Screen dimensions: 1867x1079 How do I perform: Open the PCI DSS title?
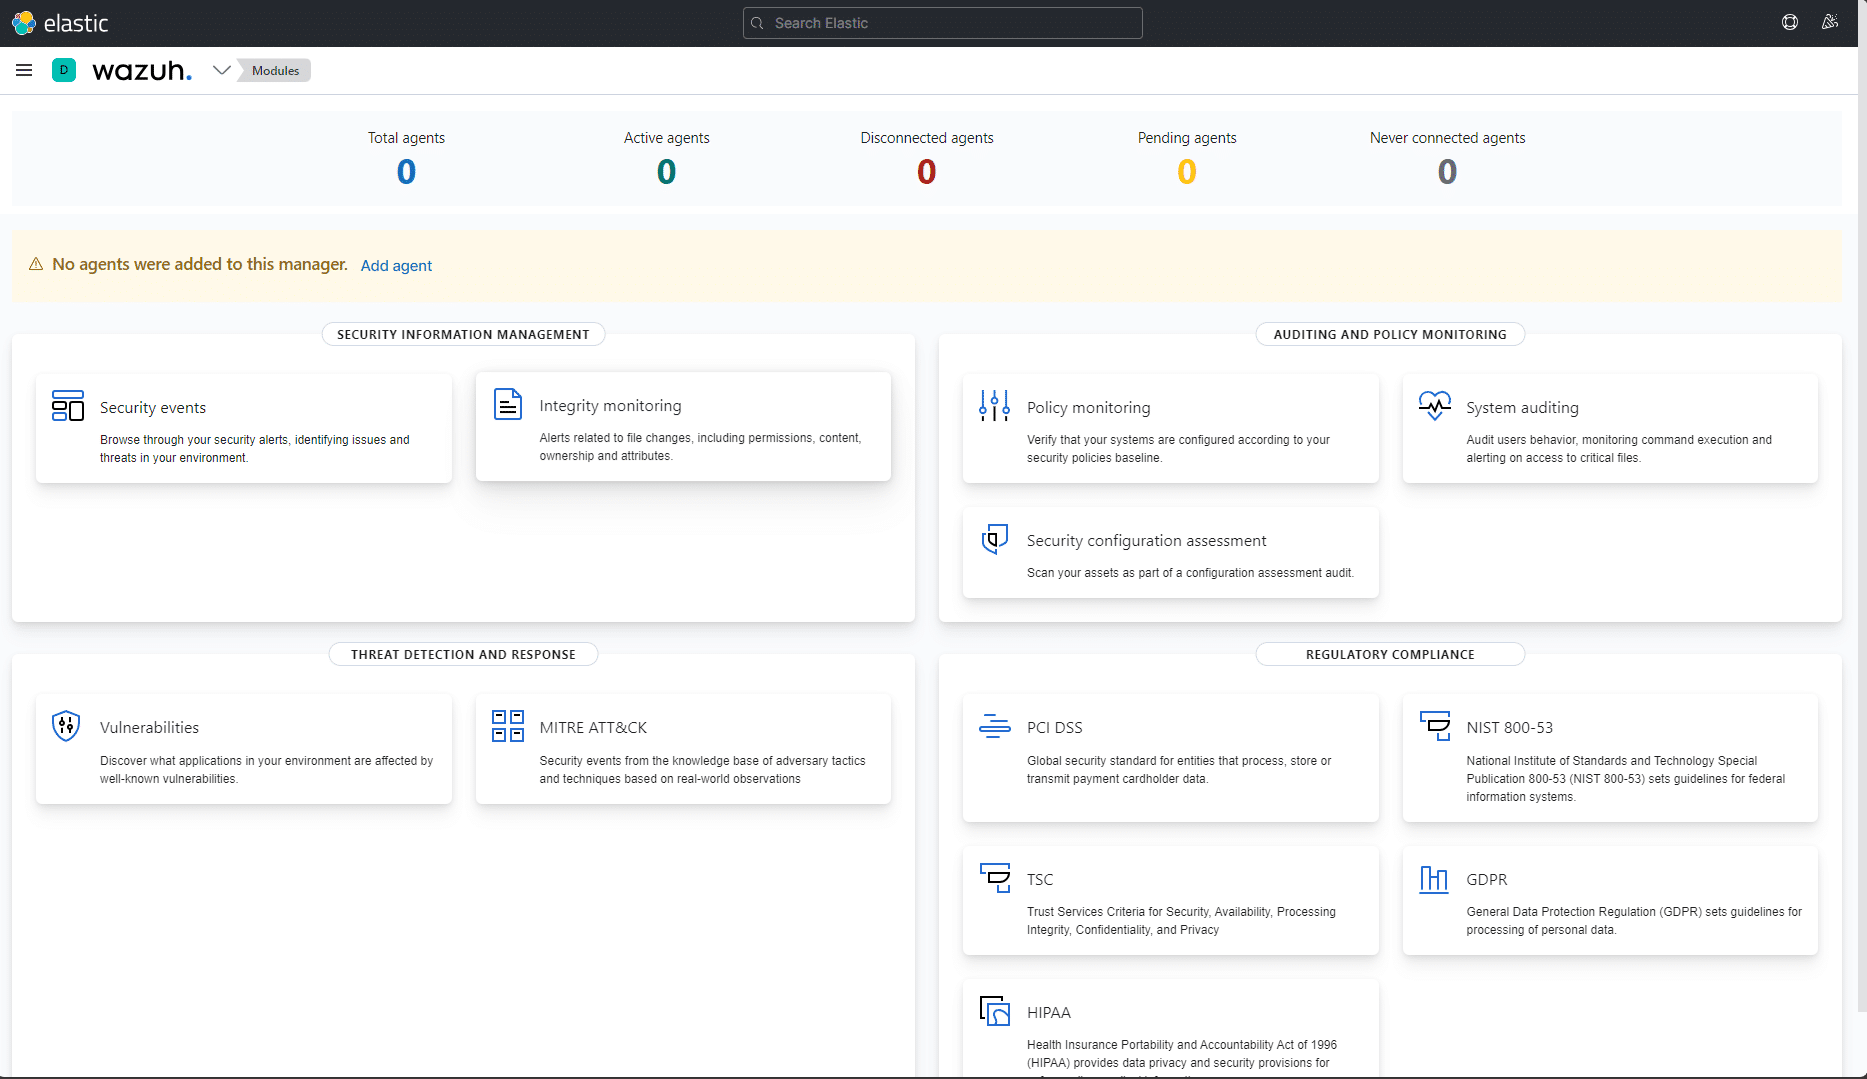tap(1054, 728)
